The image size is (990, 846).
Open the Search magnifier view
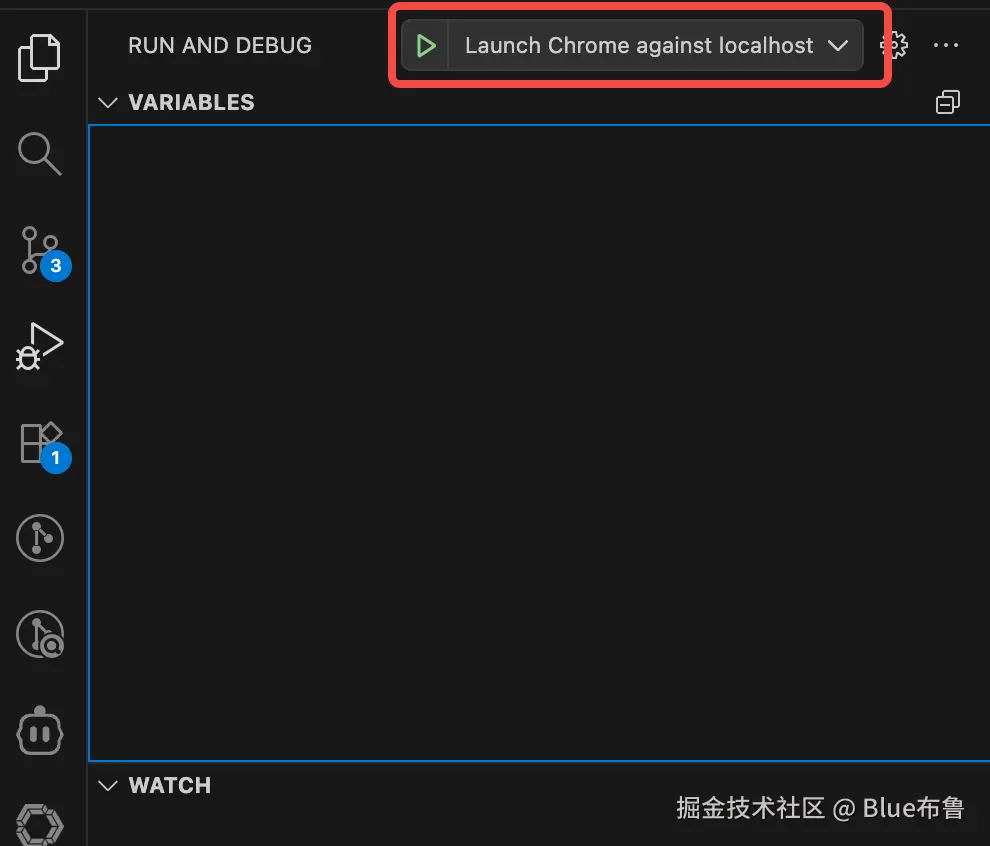(39, 153)
